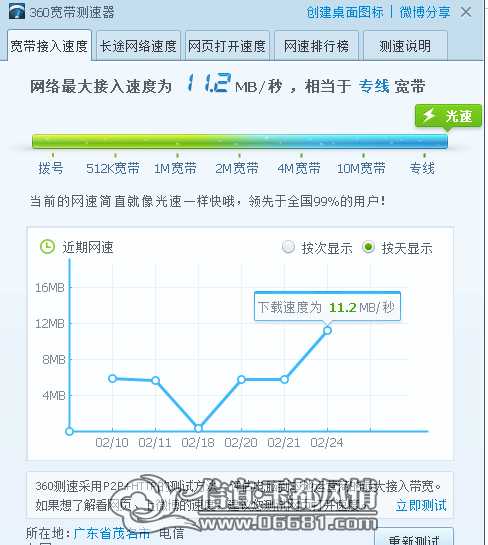Viewport: 488px width, 545px height.
Task: Click the 4MB axis label
Action: pos(54,396)
